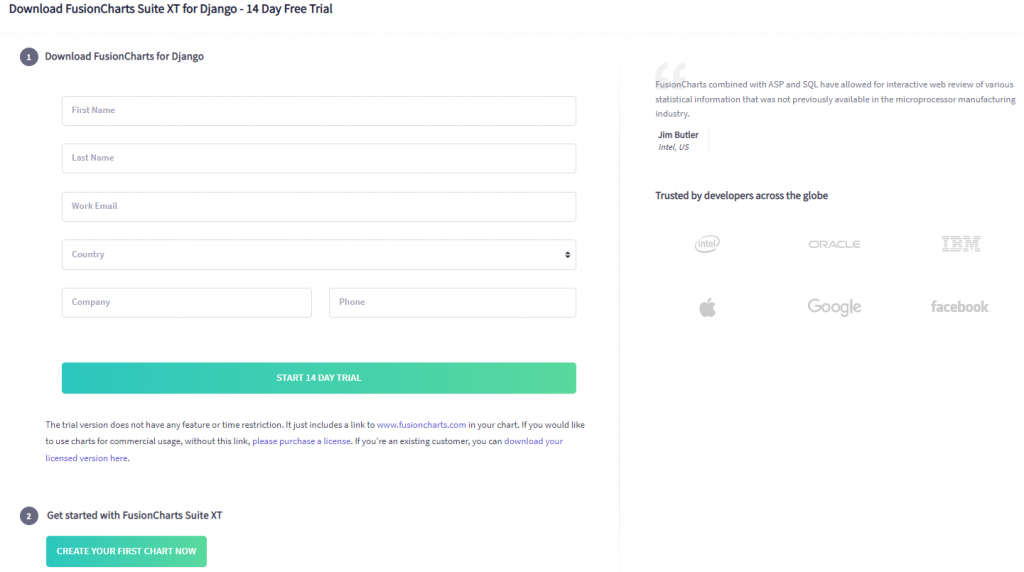The width and height of the screenshot is (1024, 572).
Task: Click the Intel logo
Action: click(707, 244)
